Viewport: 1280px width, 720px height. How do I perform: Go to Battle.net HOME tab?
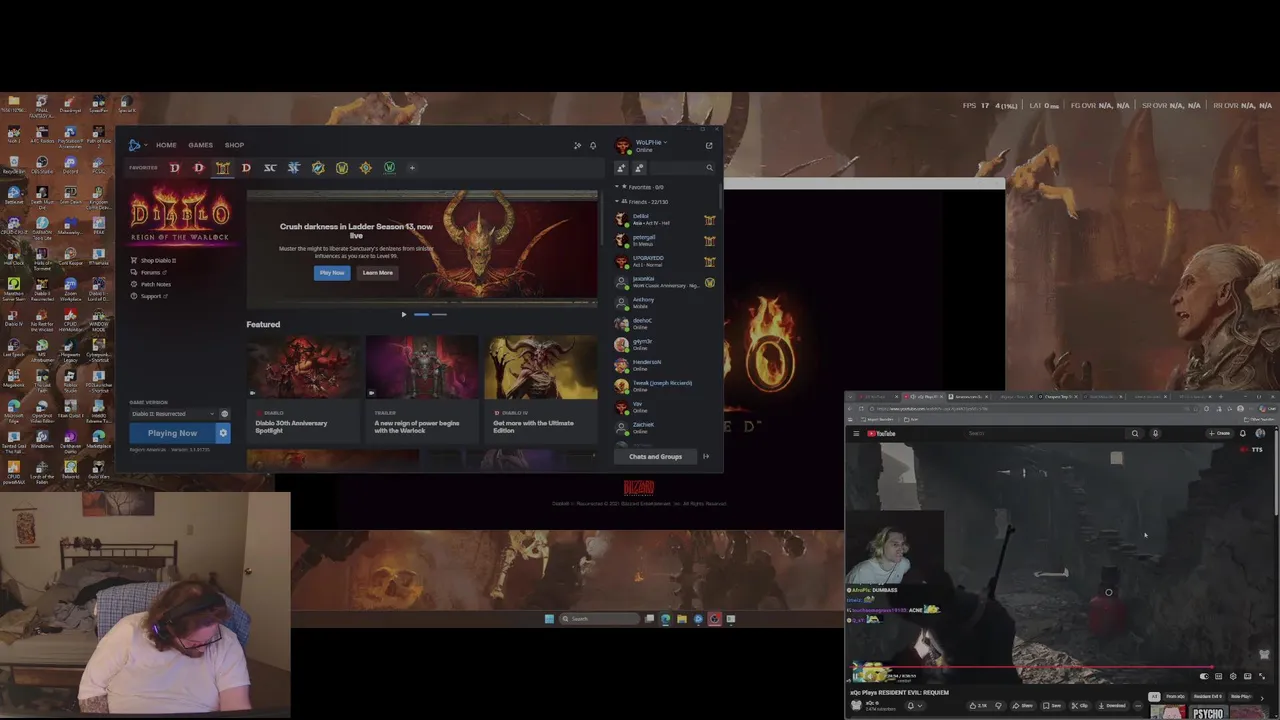[166, 146]
